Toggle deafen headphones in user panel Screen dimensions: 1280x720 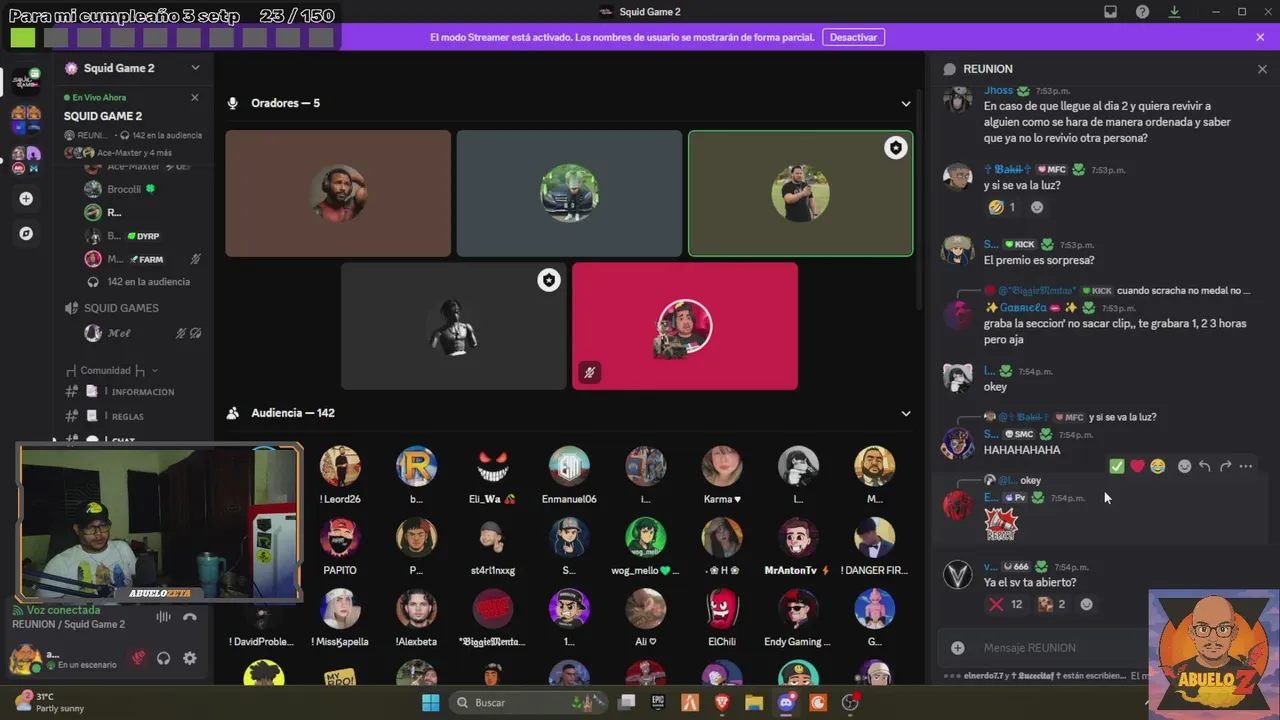[163, 658]
